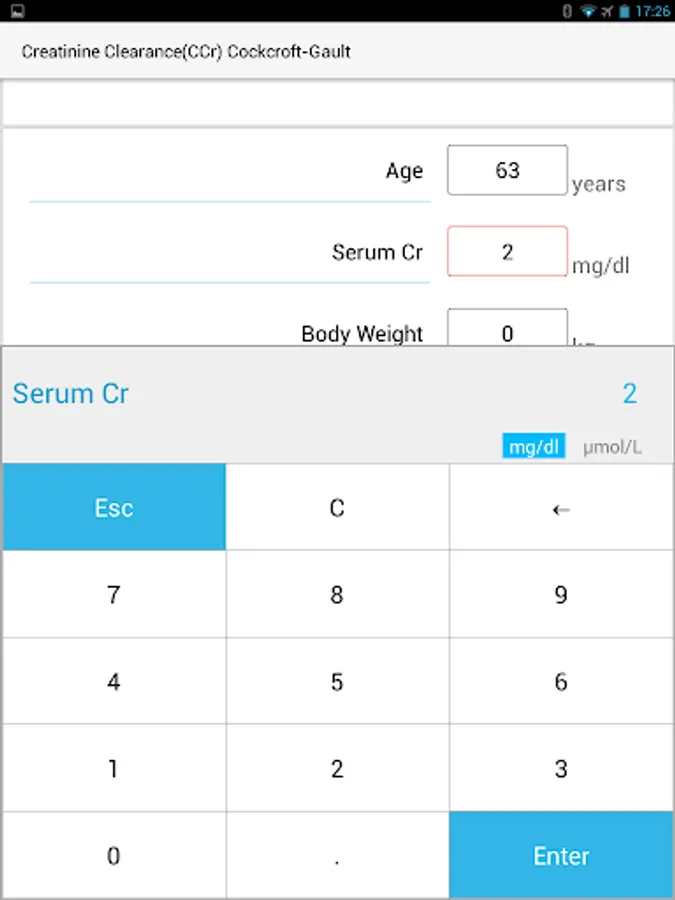The width and height of the screenshot is (675, 900).
Task: Tap the Serum Cr input field
Action: pos(507,252)
